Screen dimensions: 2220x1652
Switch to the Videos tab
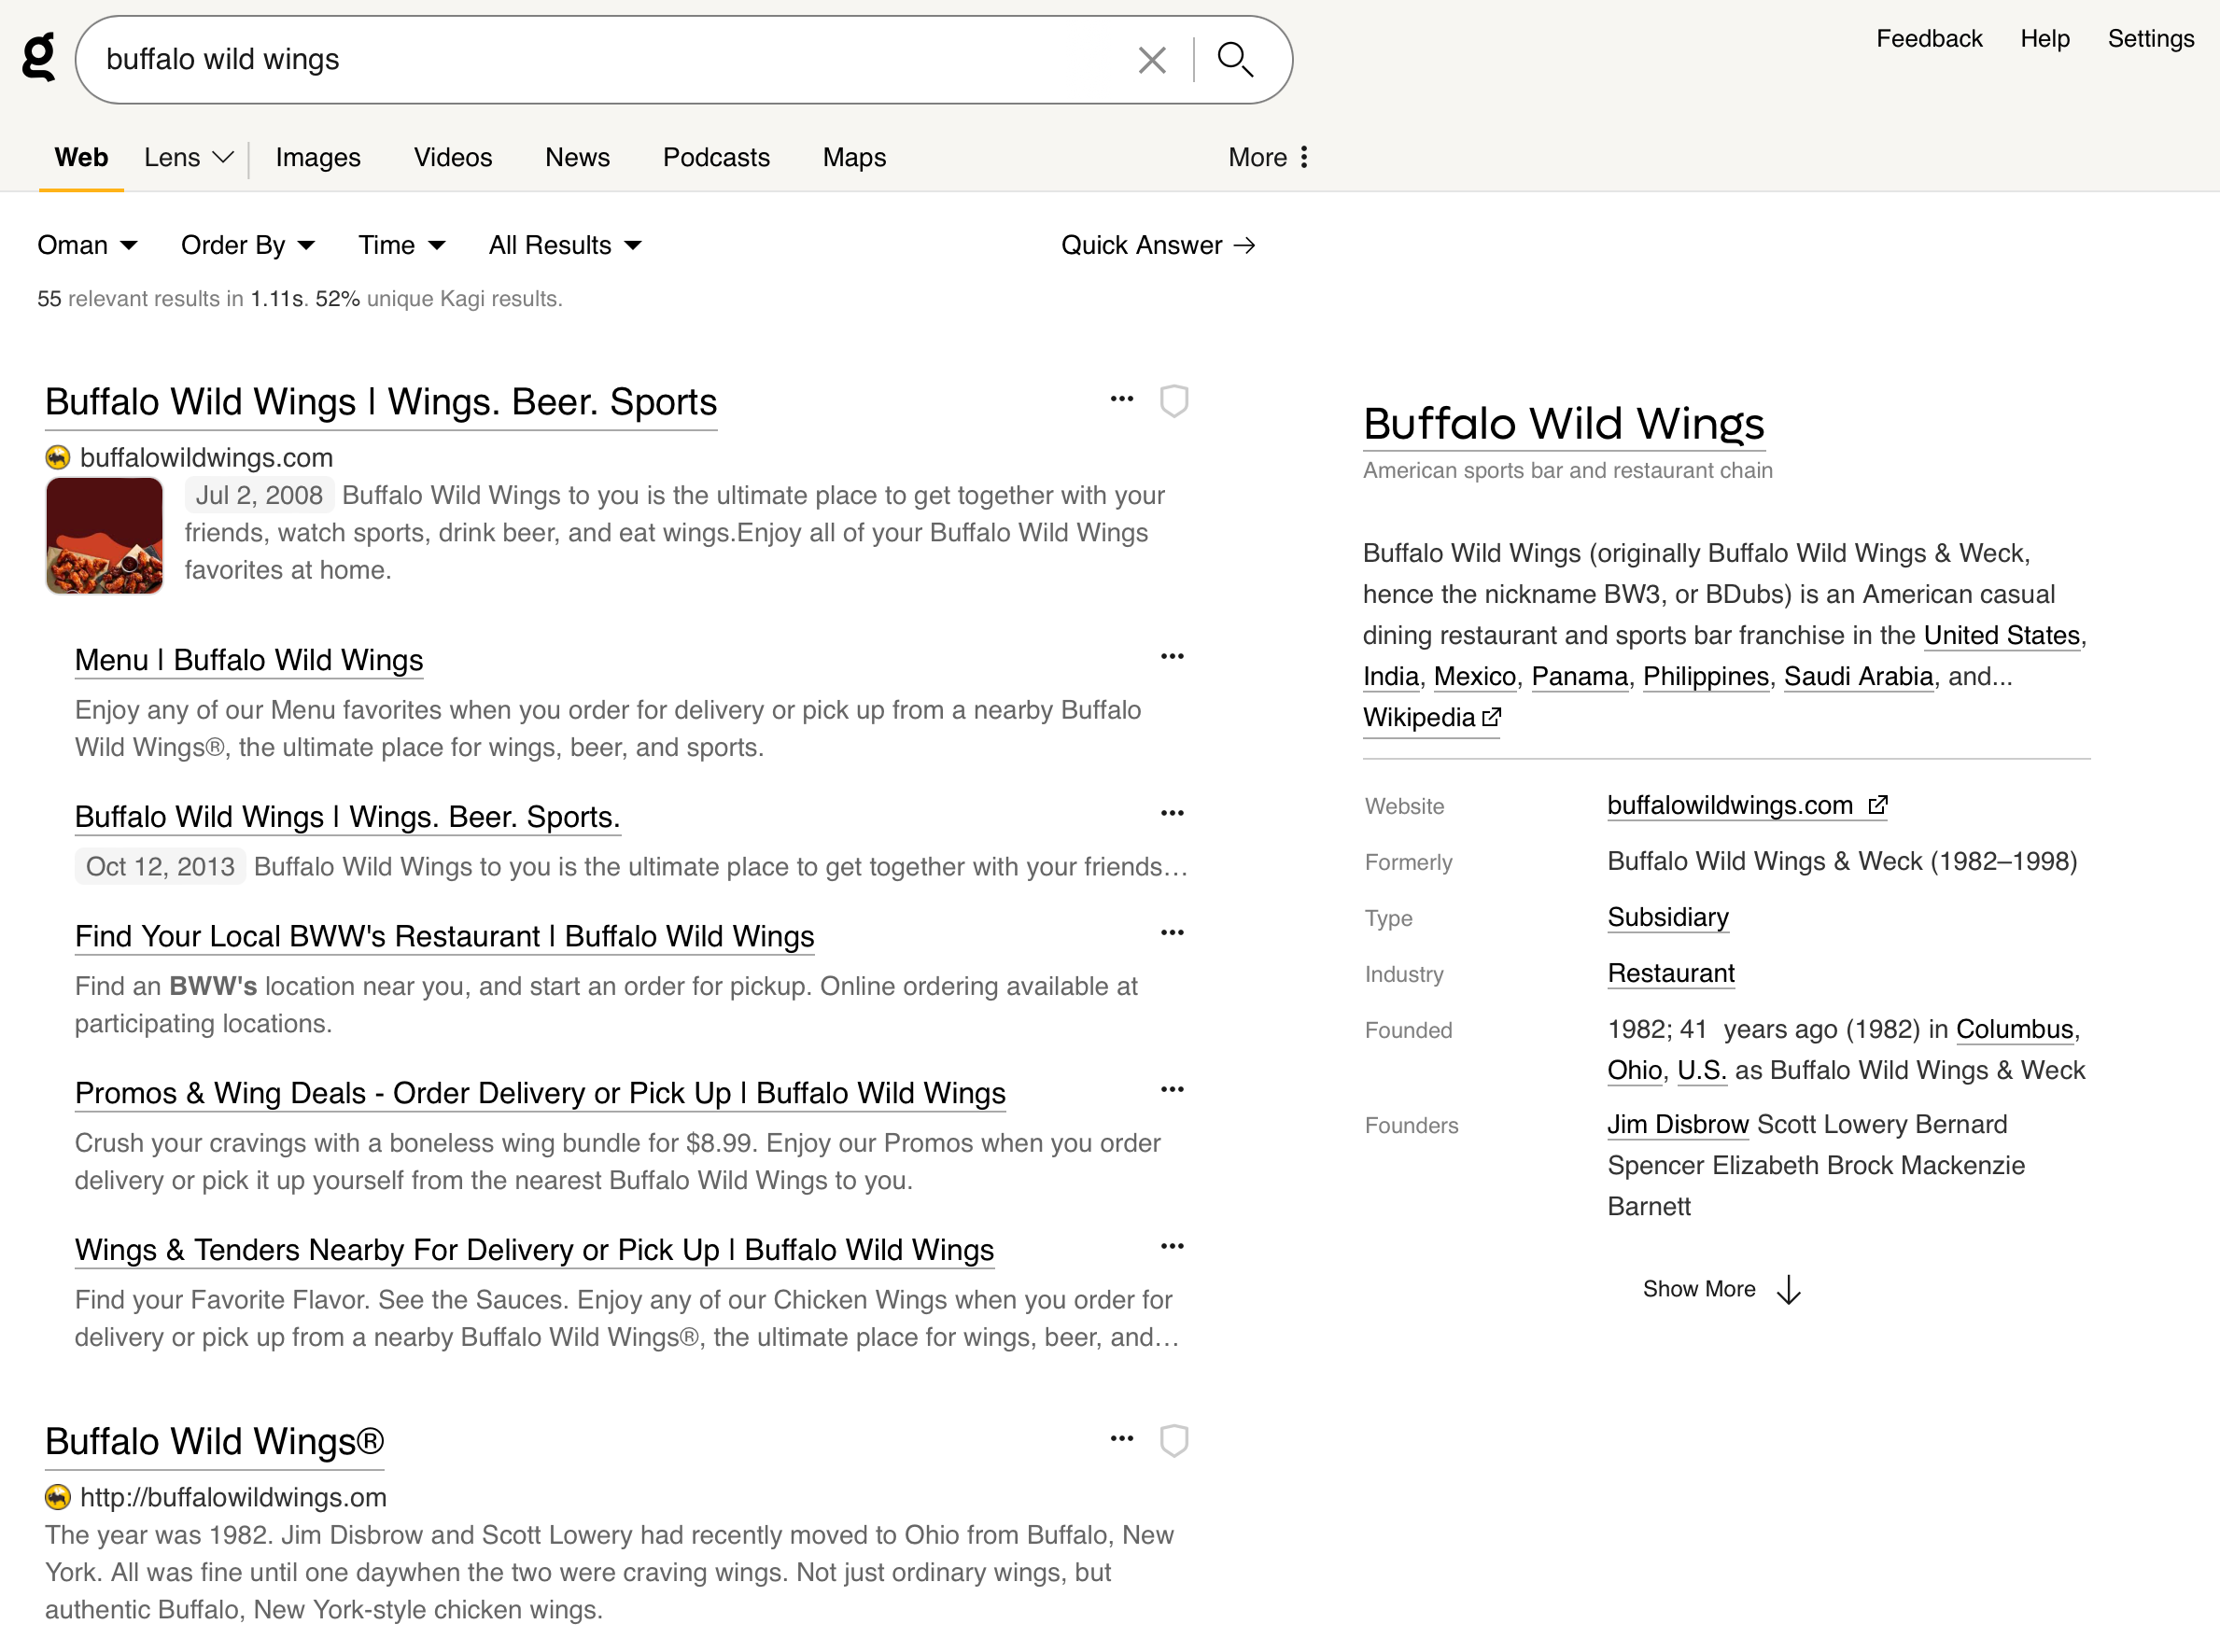click(453, 158)
